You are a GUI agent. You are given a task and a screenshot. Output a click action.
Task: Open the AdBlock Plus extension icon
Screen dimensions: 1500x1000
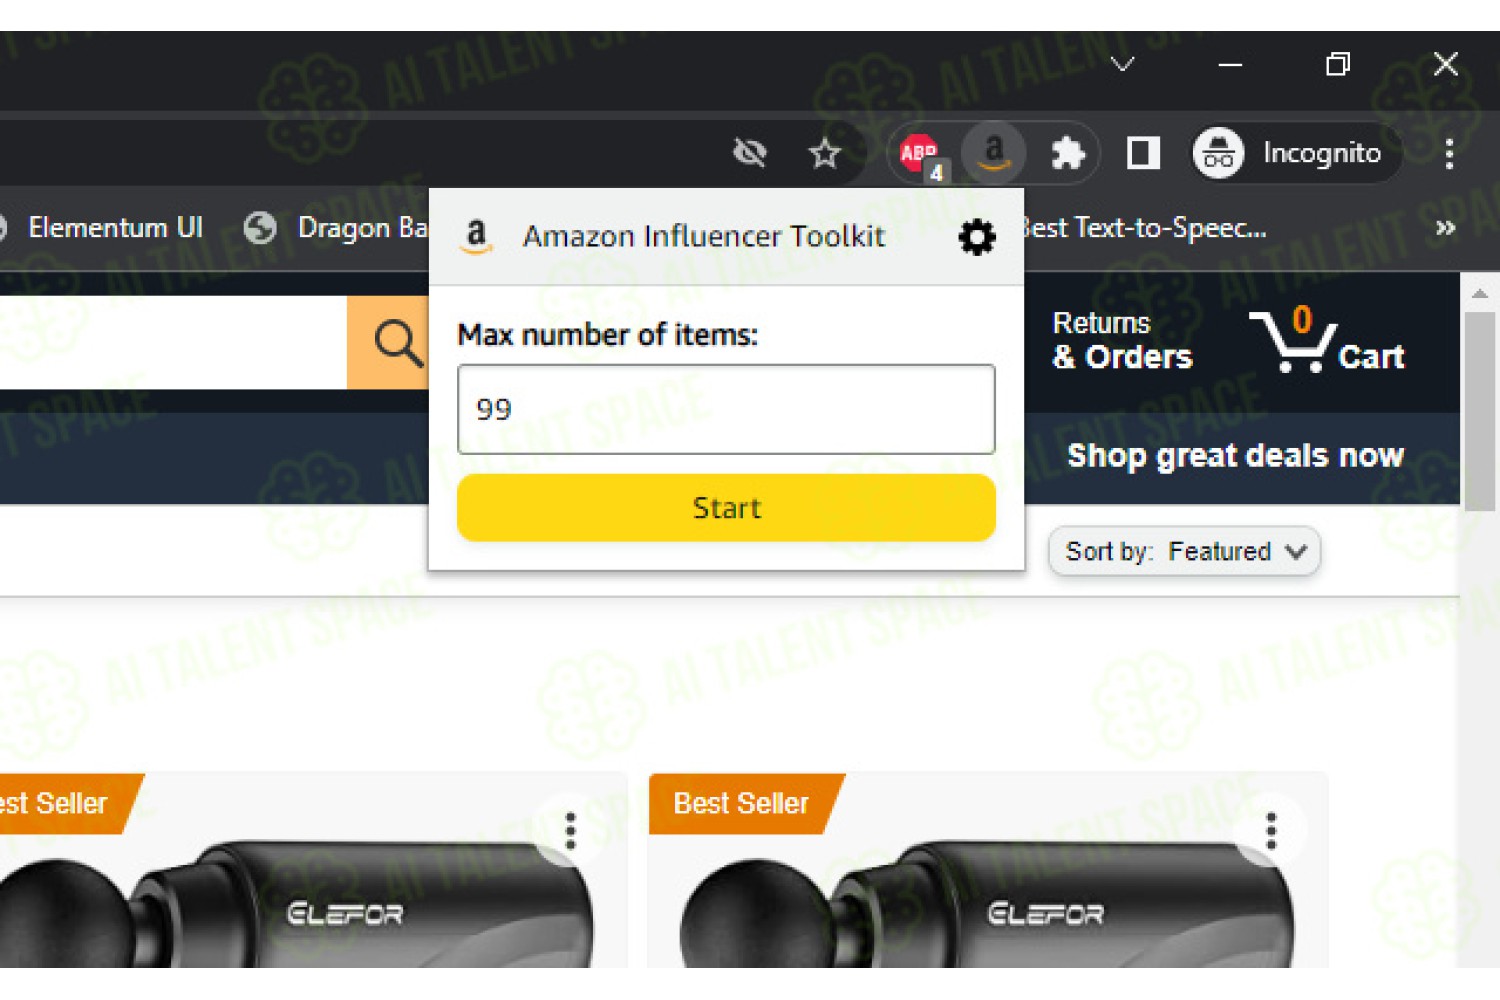pos(919,153)
